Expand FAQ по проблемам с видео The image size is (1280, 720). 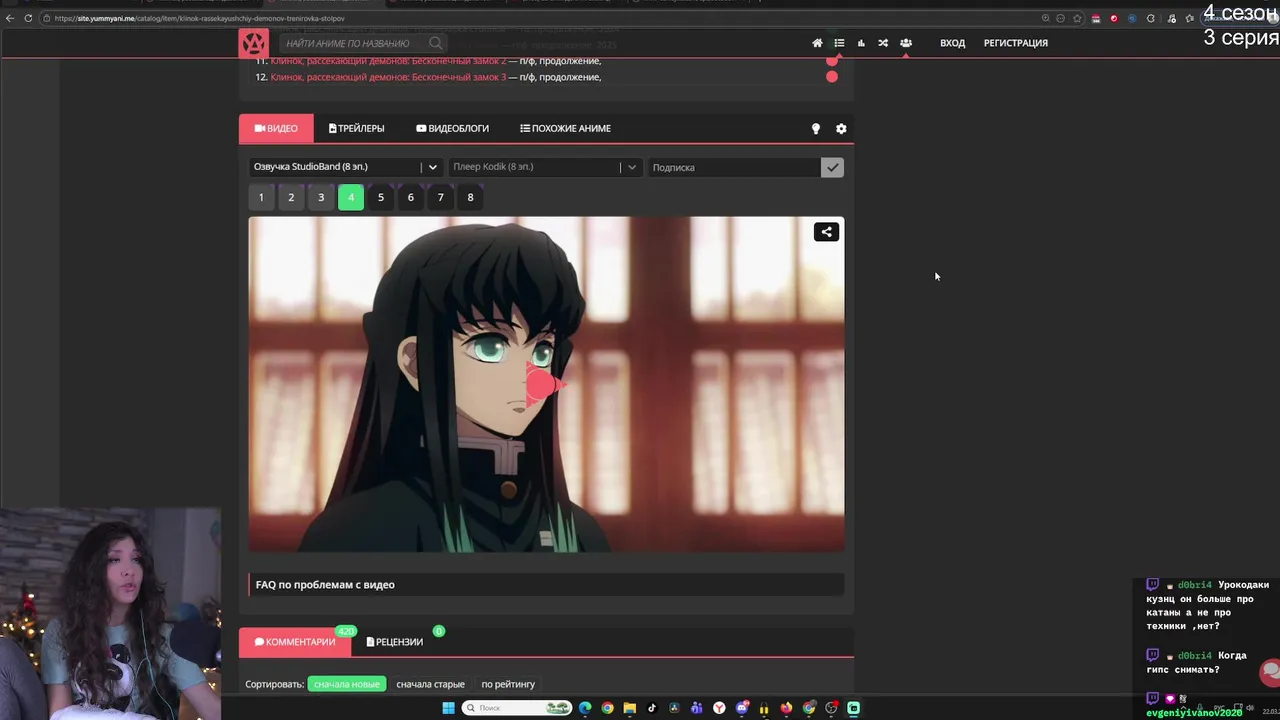pyautogui.click(x=546, y=585)
